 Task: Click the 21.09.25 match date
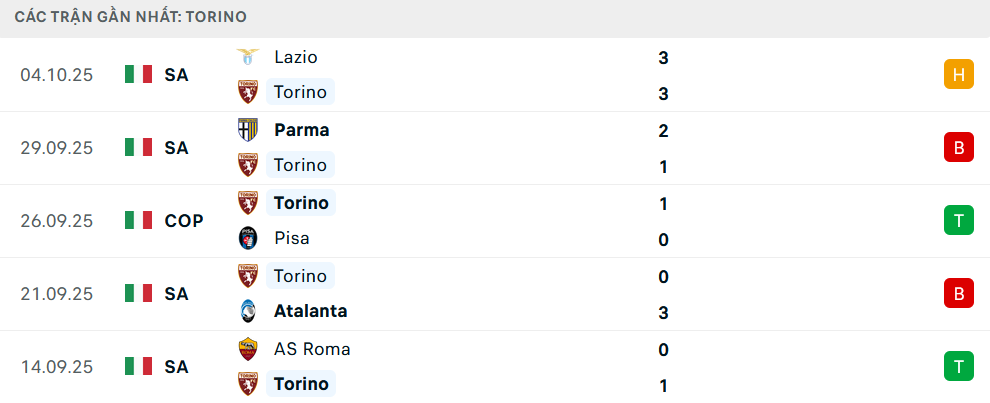pos(56,293)
